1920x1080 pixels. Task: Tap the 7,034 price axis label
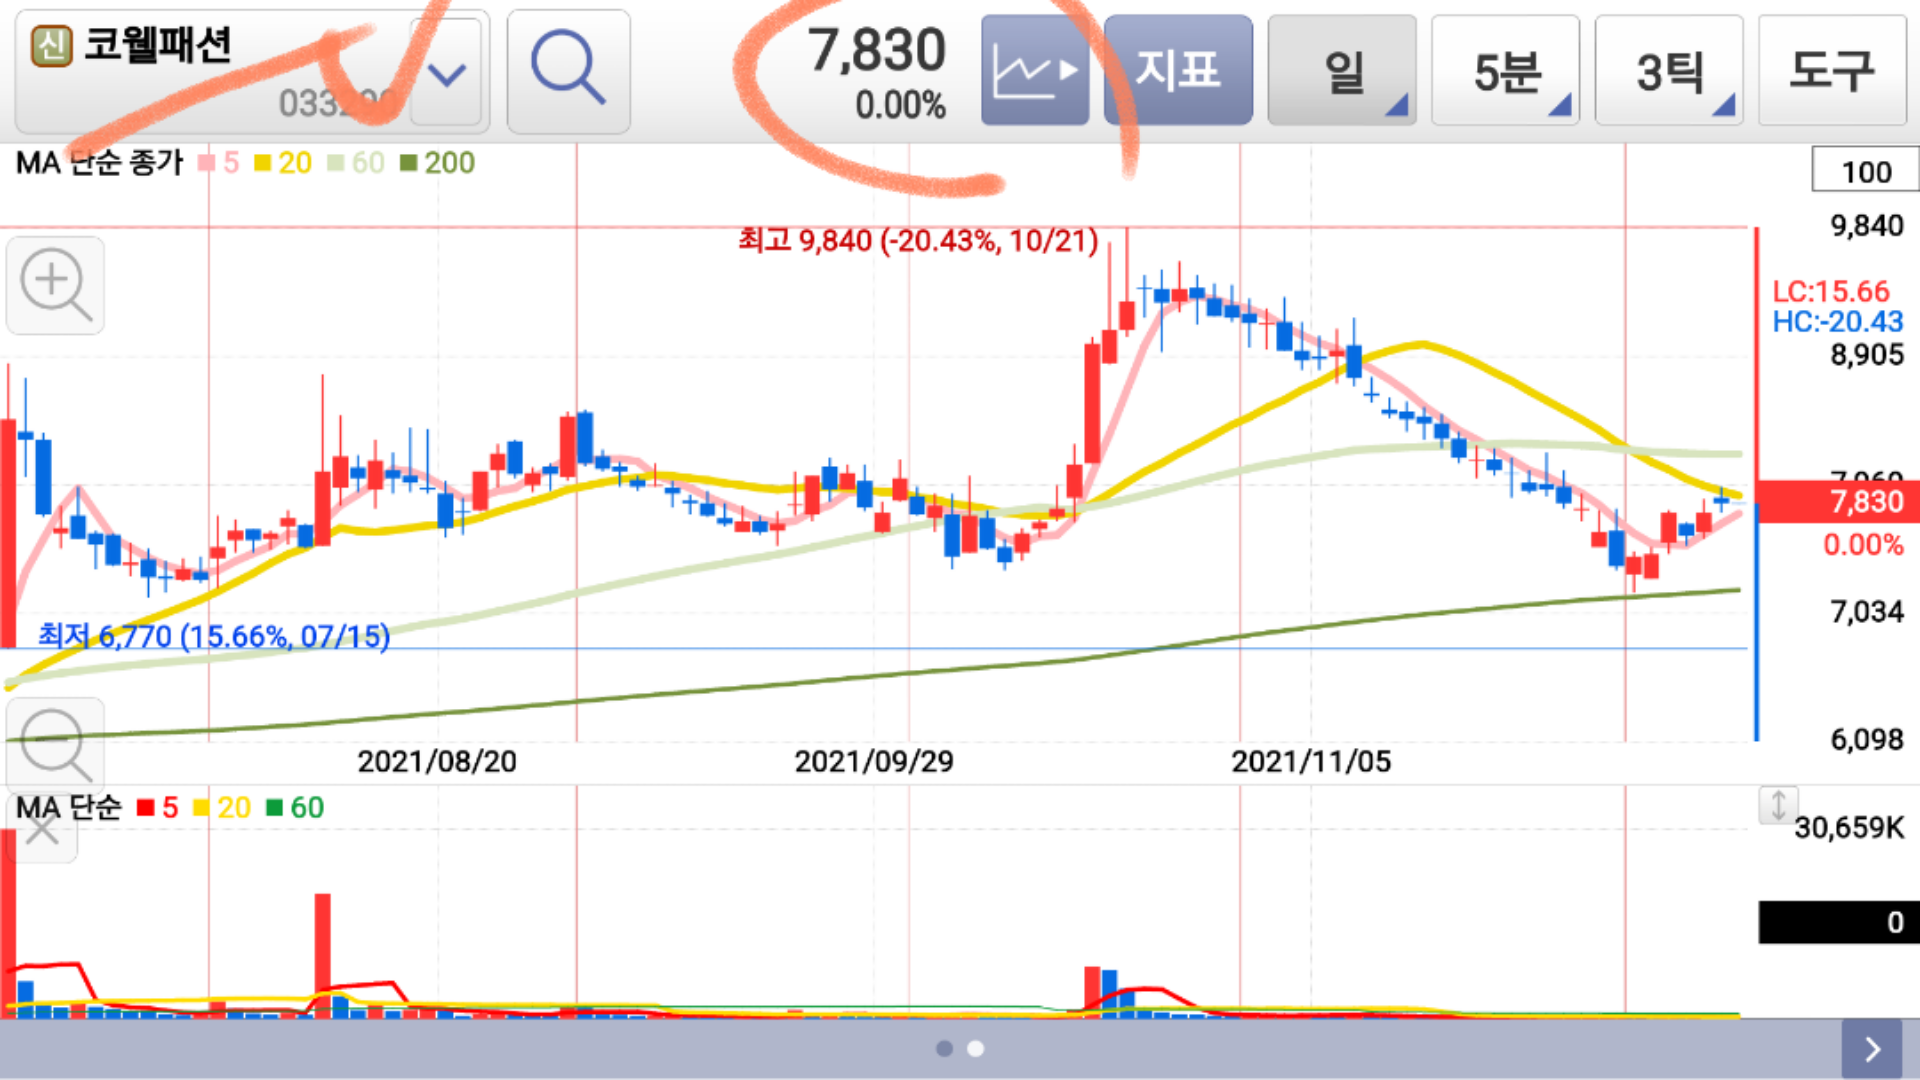coord(1867,611)
